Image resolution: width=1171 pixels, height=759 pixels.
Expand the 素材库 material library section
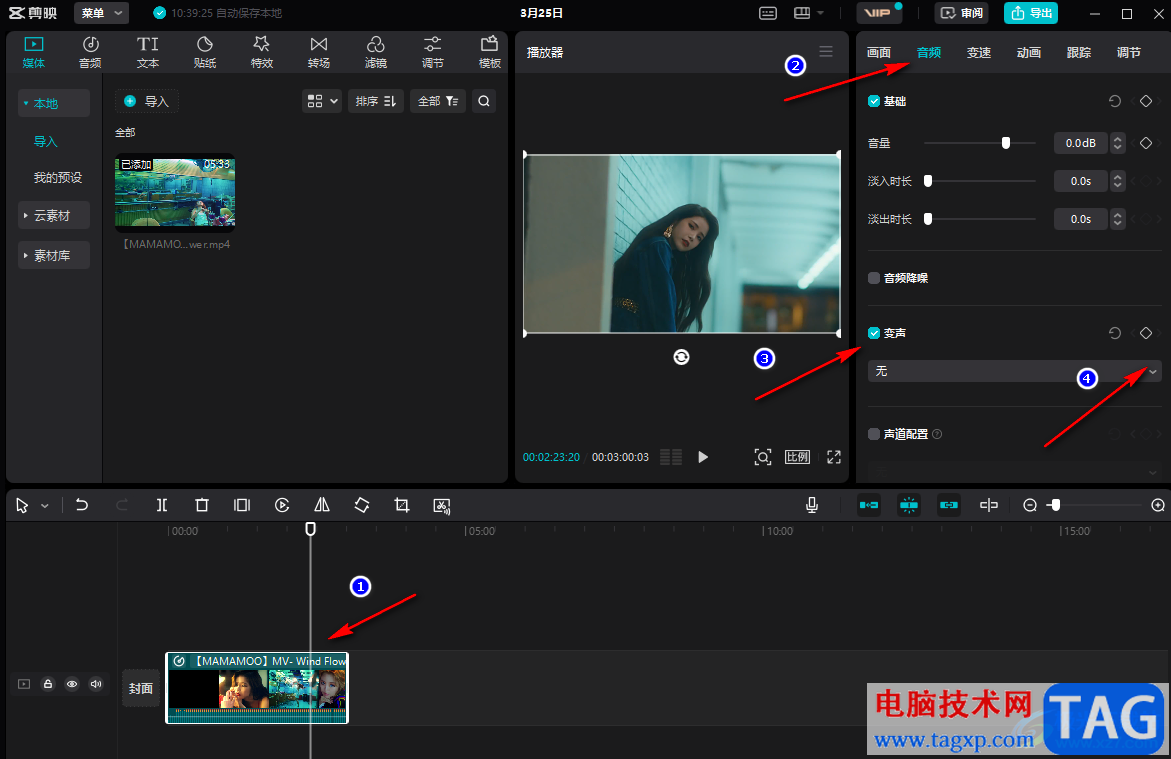point(54,255)
